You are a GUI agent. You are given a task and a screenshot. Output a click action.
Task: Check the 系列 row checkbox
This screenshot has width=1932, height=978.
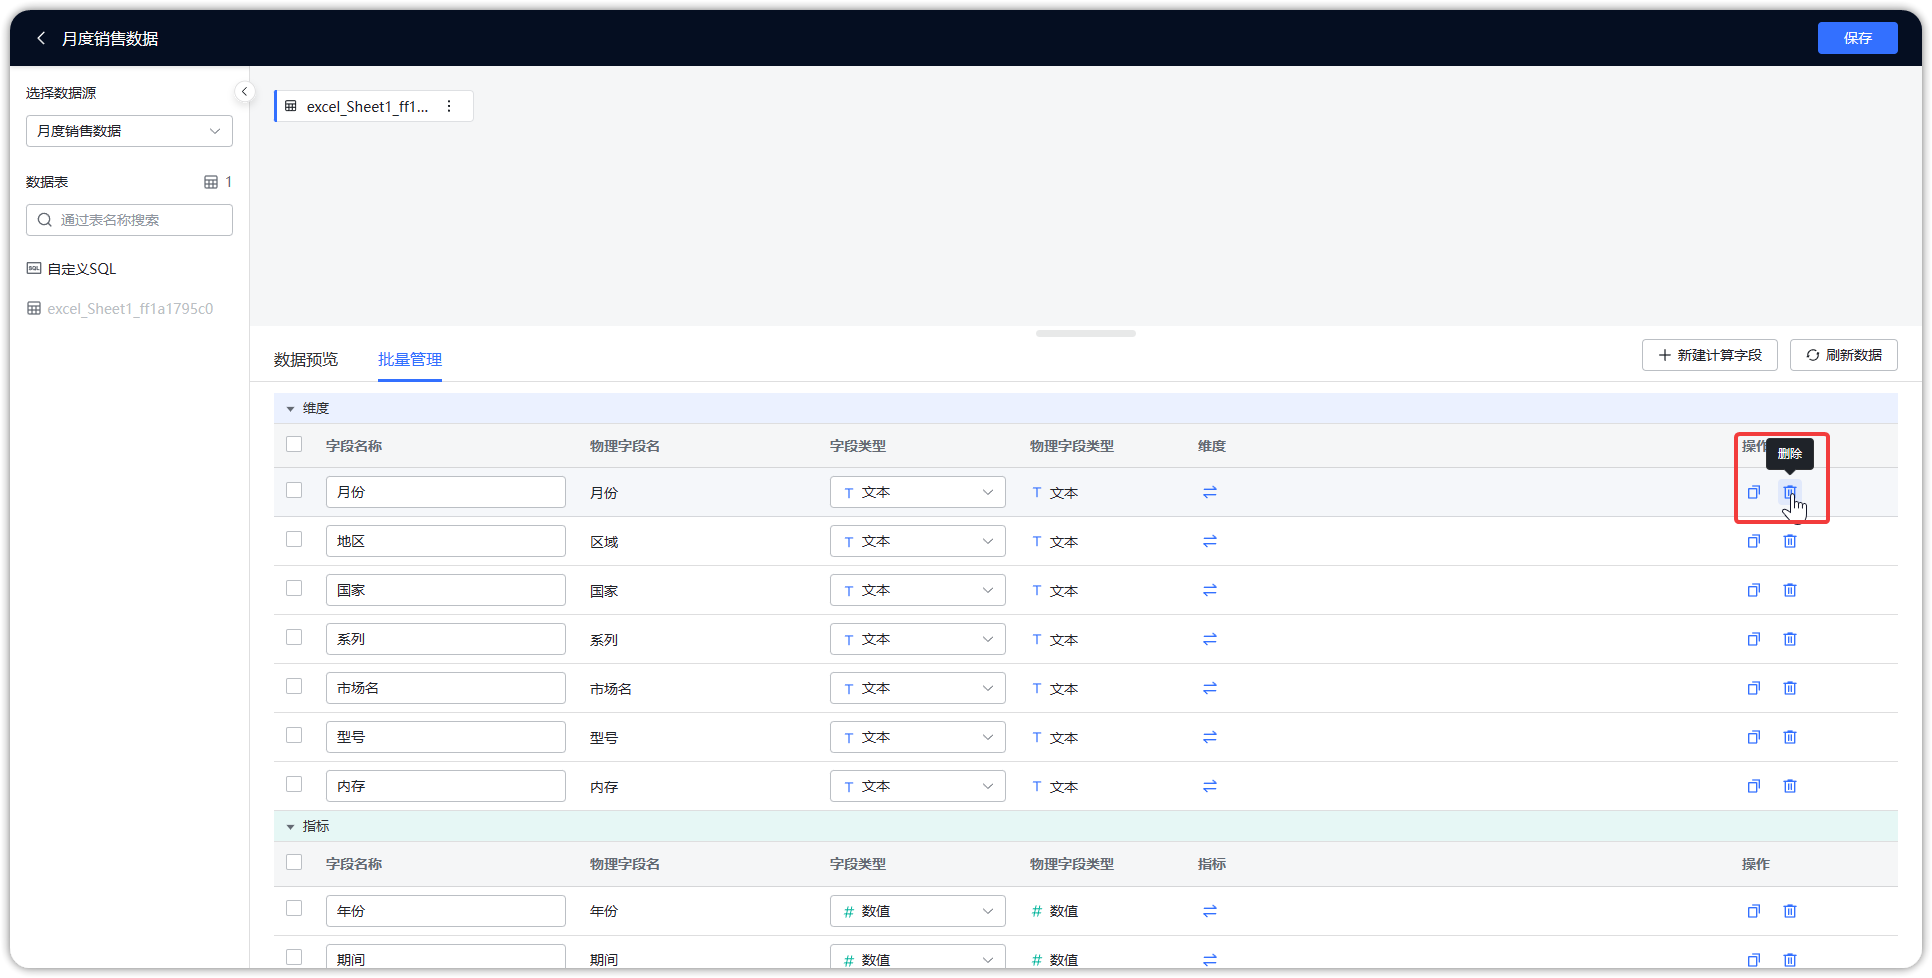(x=294, y=637)
